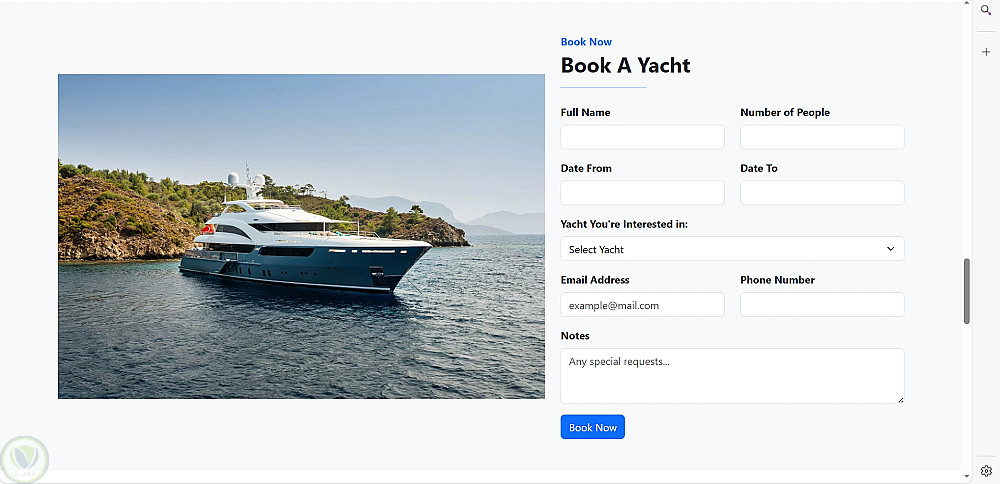Click the shield badge logo
The width and height of the screenshot is (1000, 484).
pyautogui.click(x=23, y=459)
